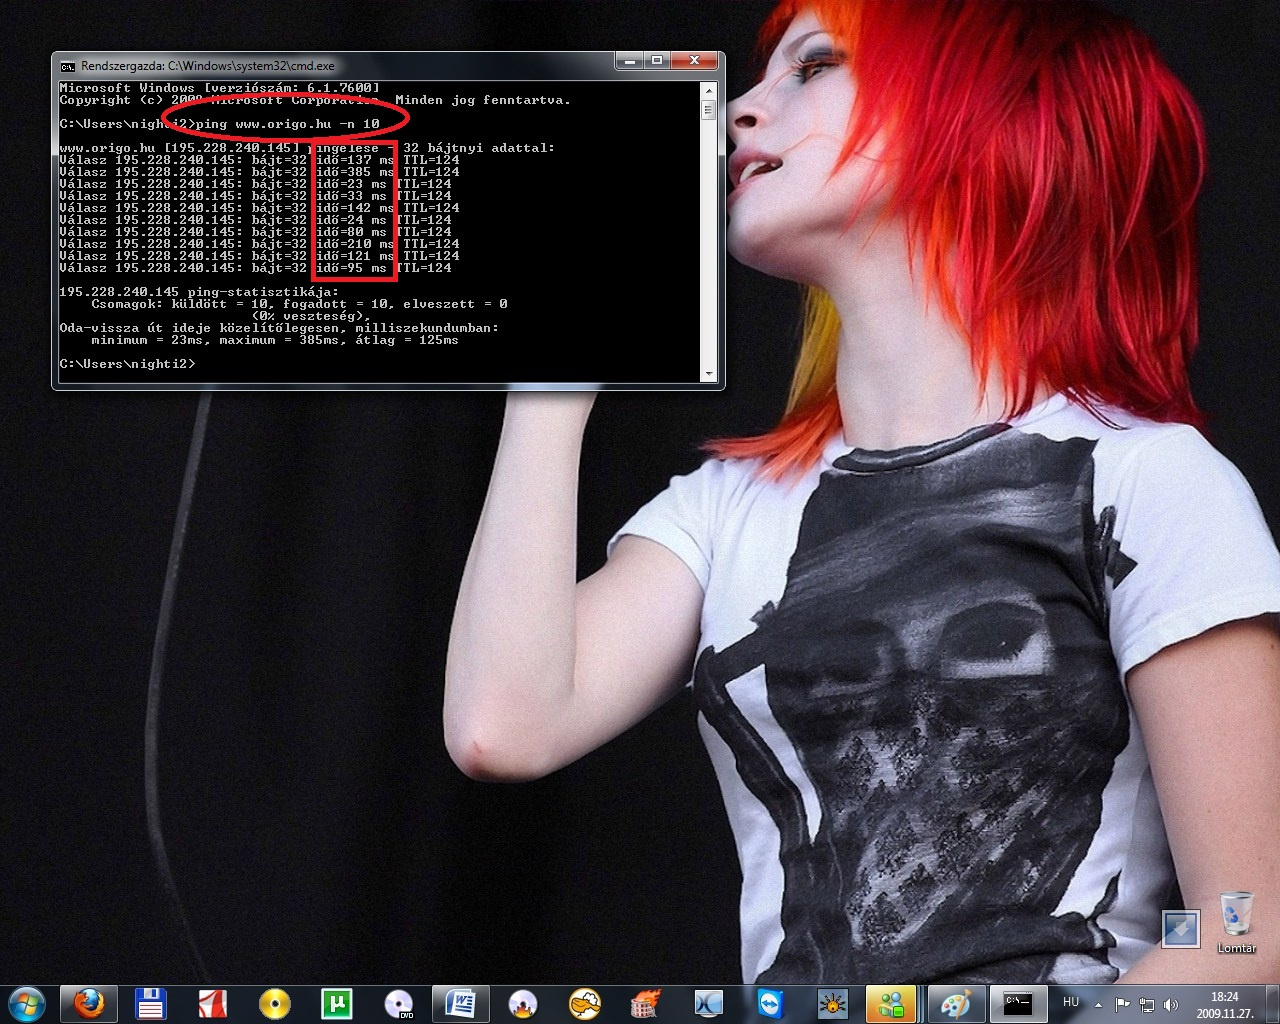Screen dimensions: 1280x1024
Task: Launch the DVD disc taskbar icon
Action: tap(399, 1003)
